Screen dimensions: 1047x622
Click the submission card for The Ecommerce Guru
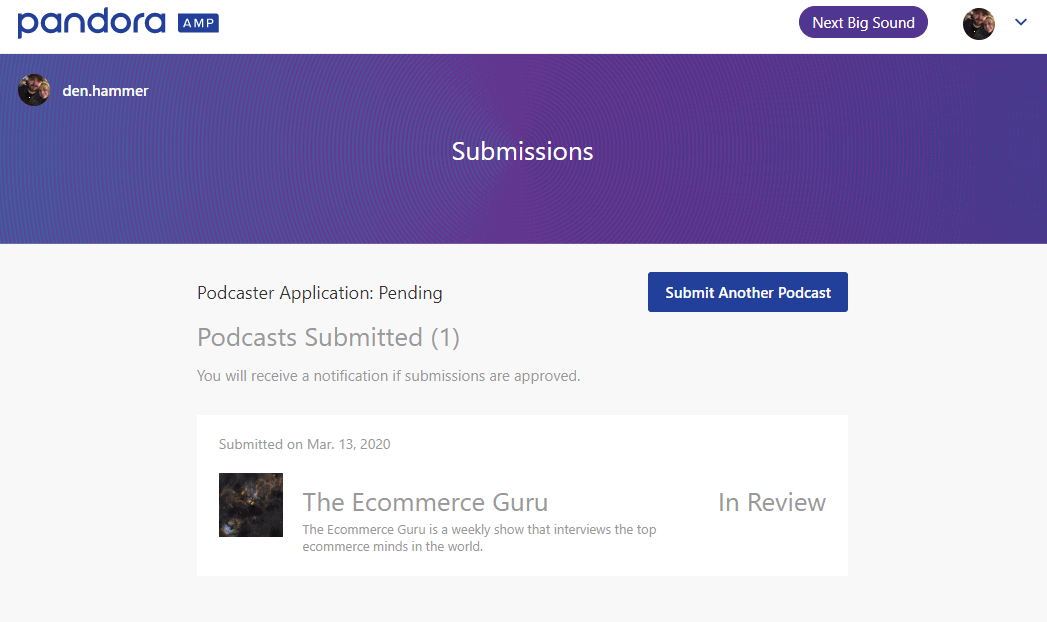[522, 495]
